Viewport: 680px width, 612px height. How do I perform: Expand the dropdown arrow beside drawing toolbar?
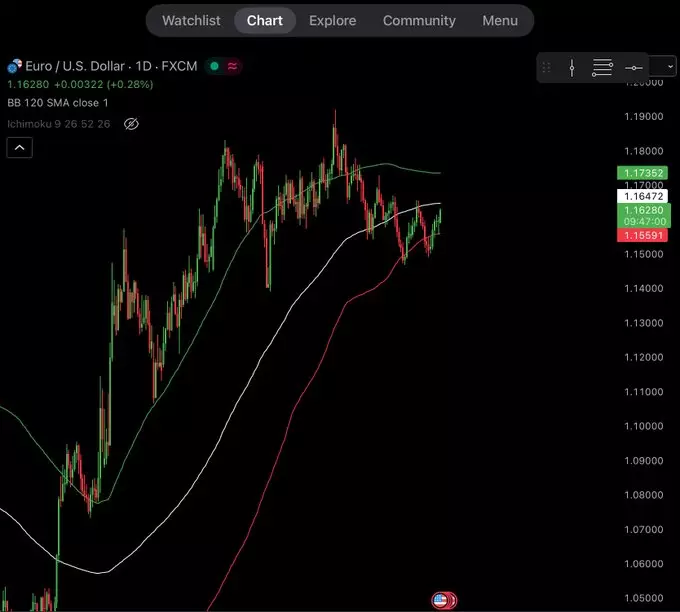pos(666,68)
